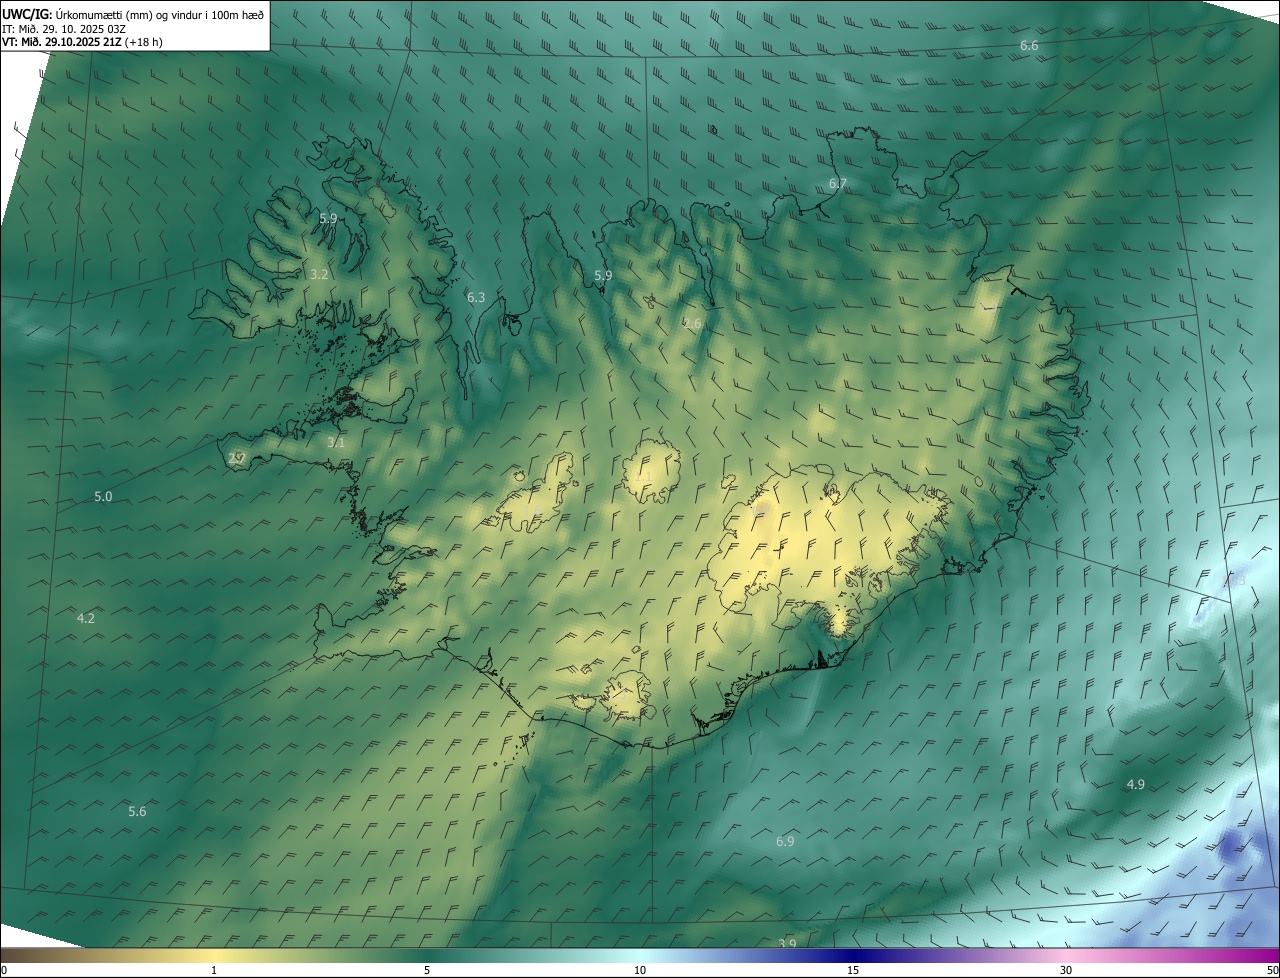Click the 15 tick label on the color scale
Viewport: 1280px width, 978px height.
pos(853,970)
